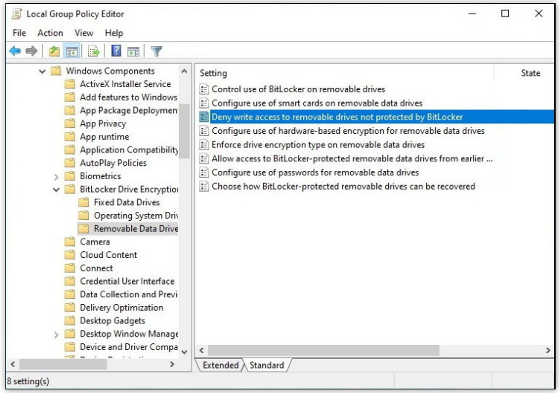Click the Up one level folder icon
Viewport: 560px width, 393px height.
[54, 51]
